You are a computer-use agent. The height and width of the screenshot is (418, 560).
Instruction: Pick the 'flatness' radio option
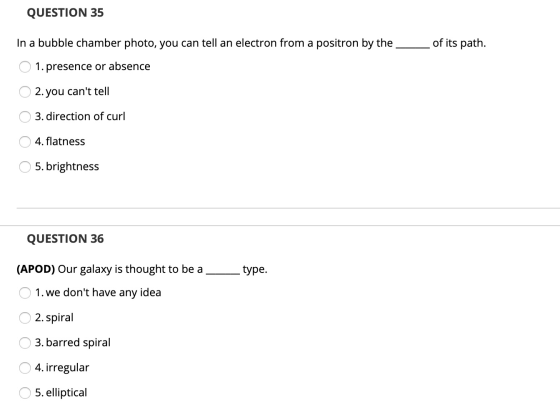tap(25, 142)
